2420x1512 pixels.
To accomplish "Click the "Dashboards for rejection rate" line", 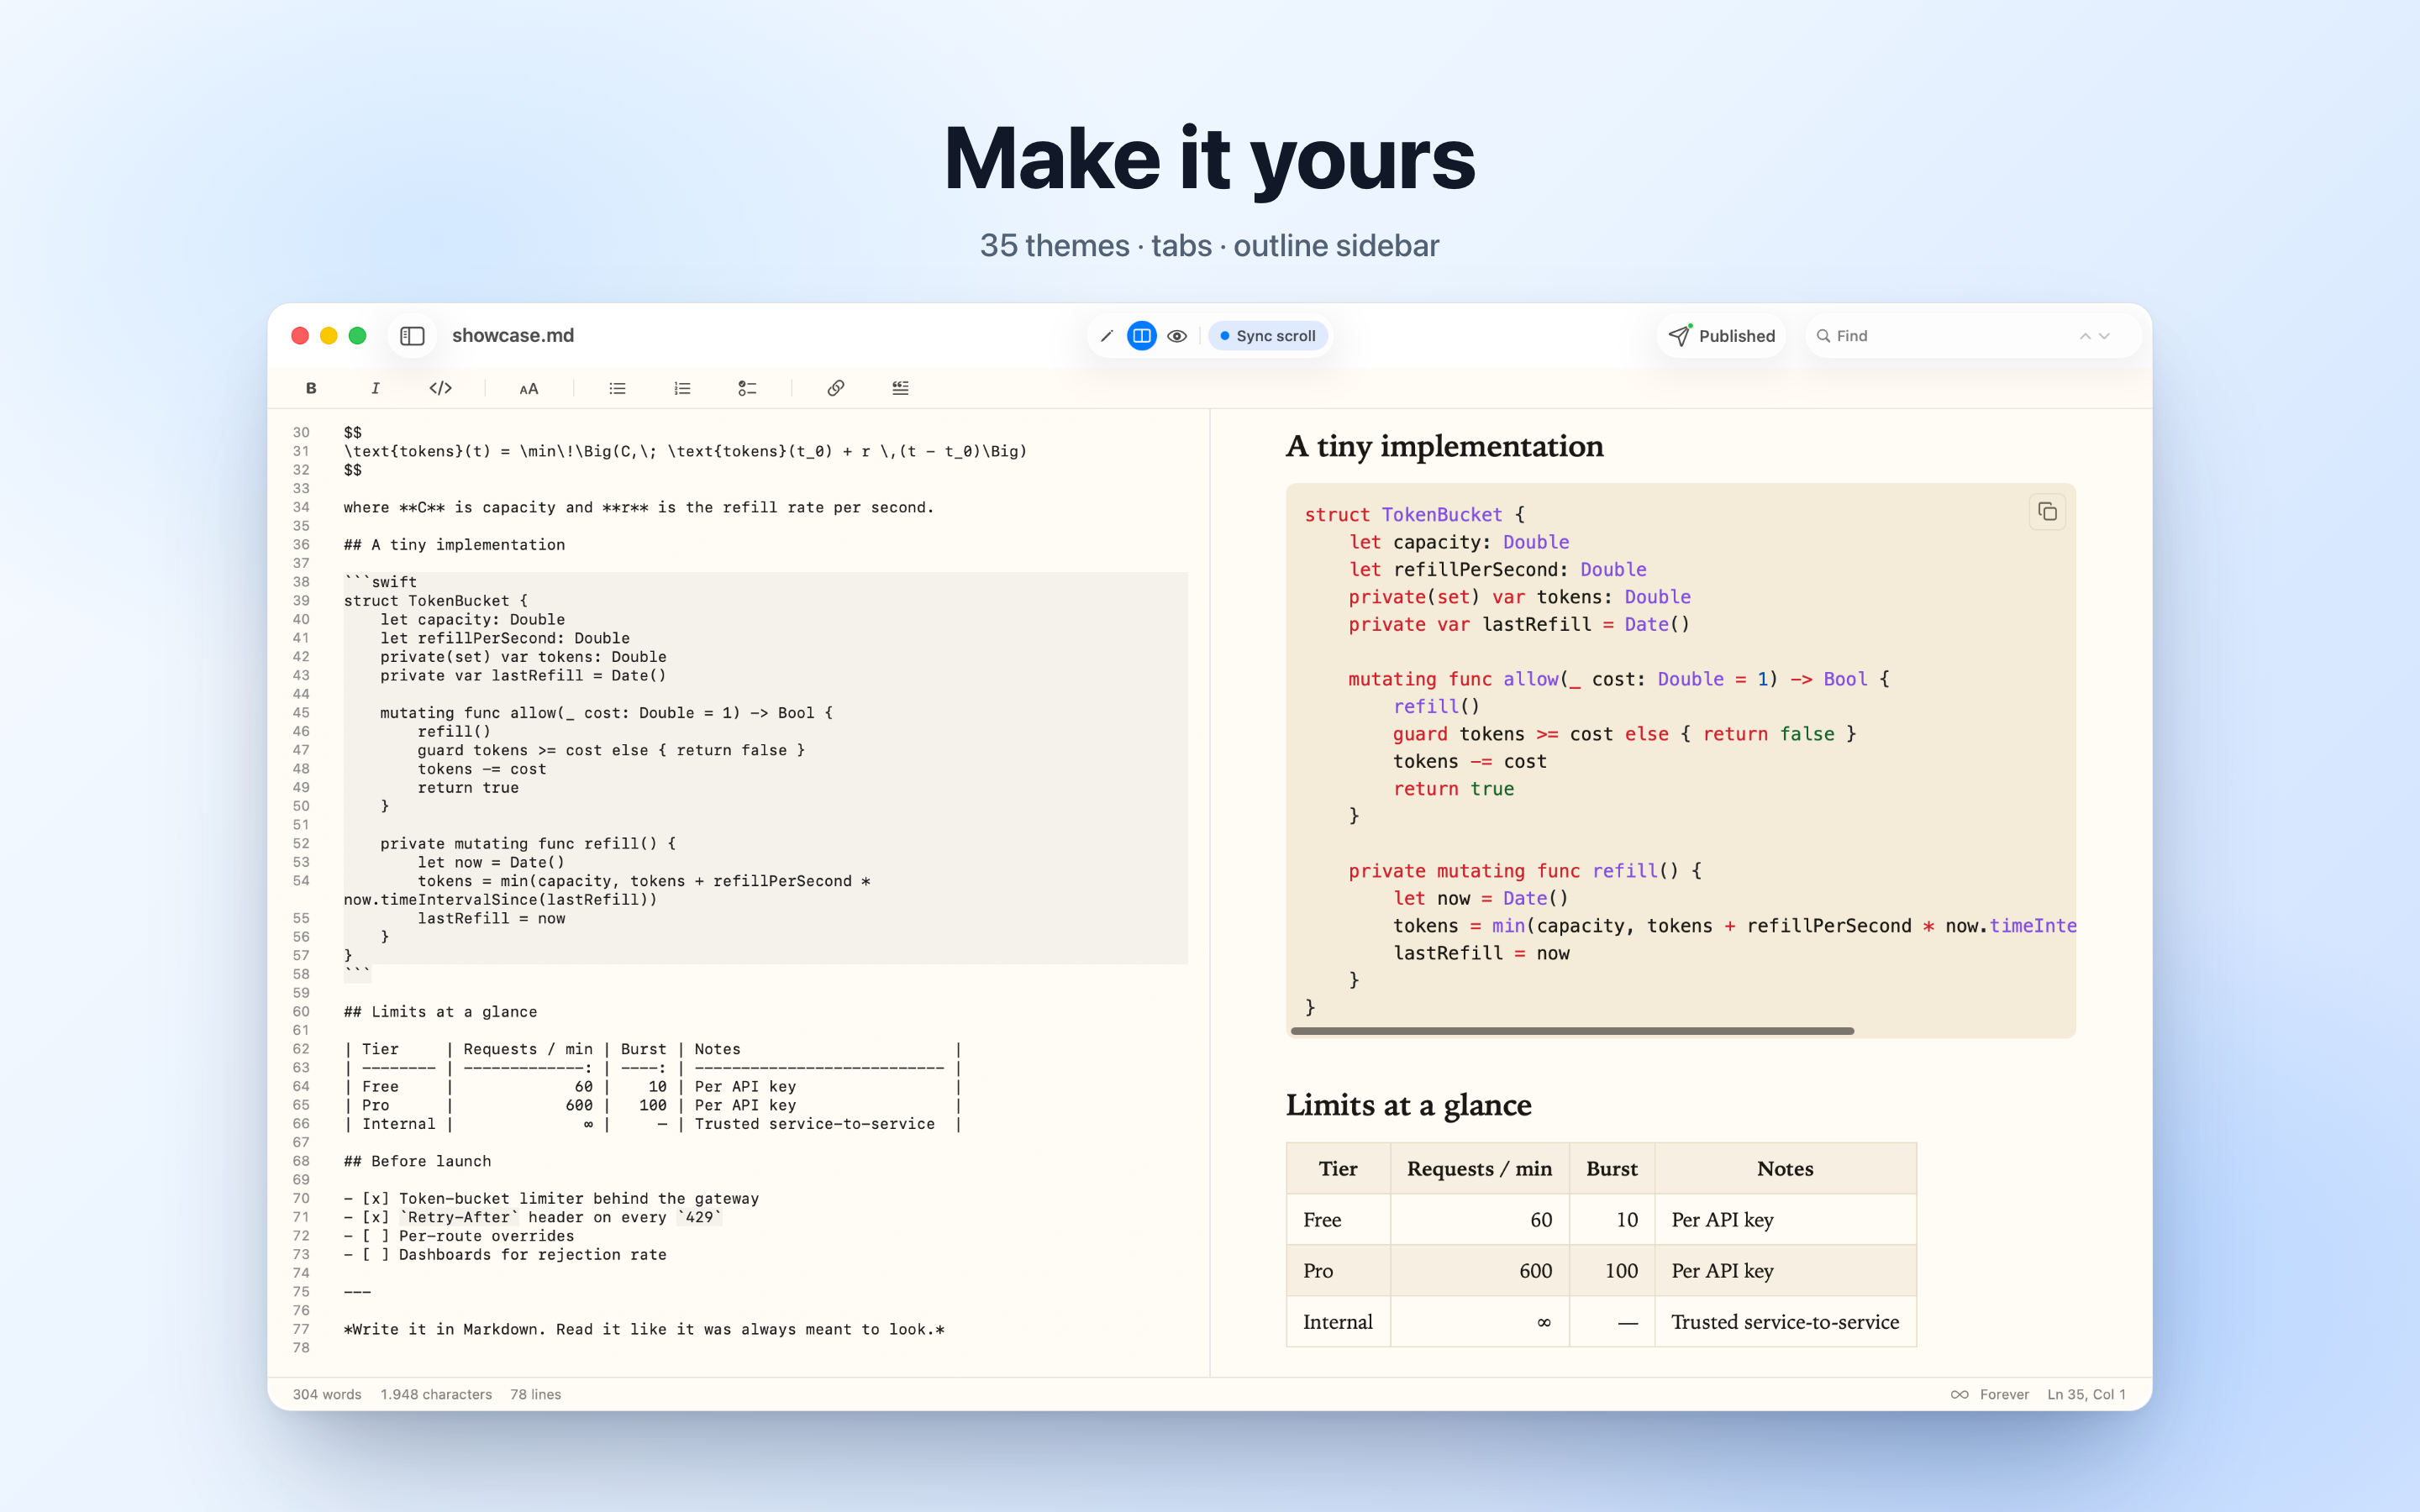I will click(x=505, y=1255).
